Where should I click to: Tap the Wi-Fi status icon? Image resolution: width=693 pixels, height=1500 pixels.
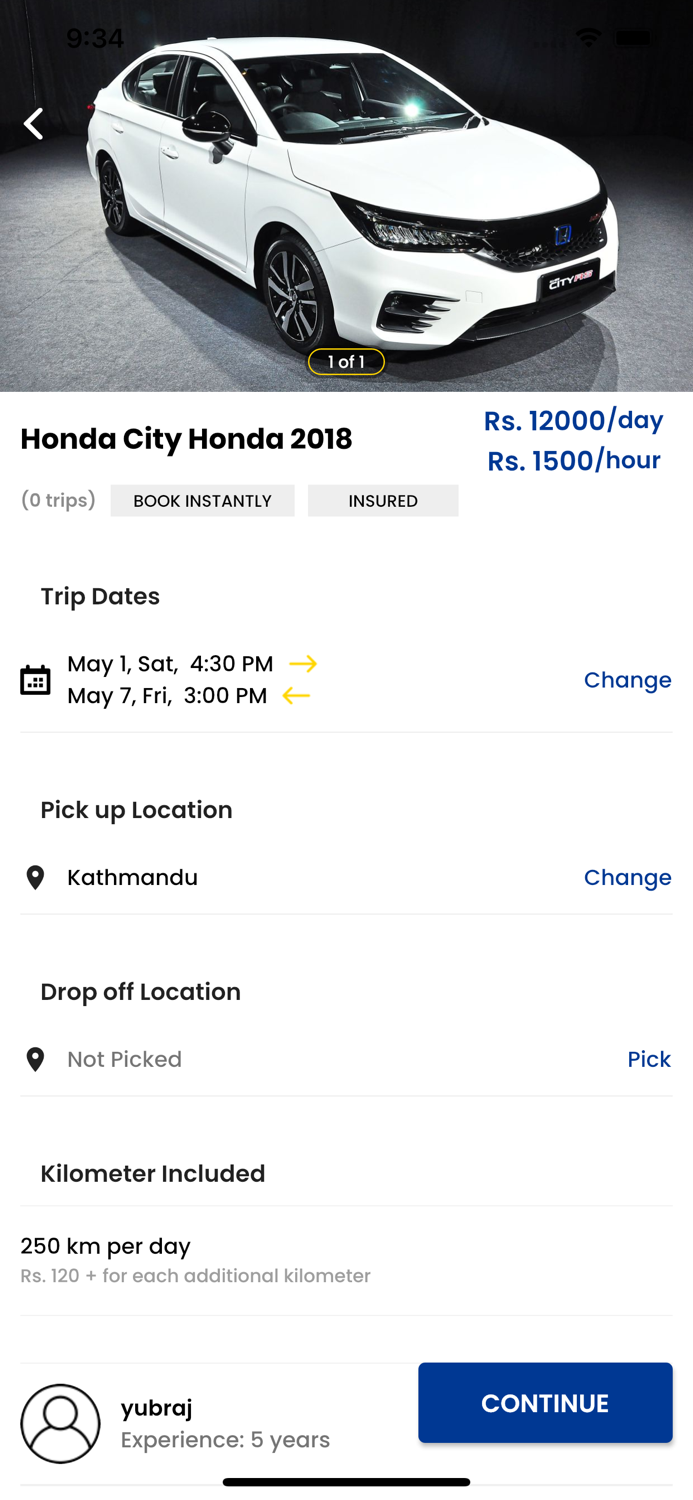[588, 38]
